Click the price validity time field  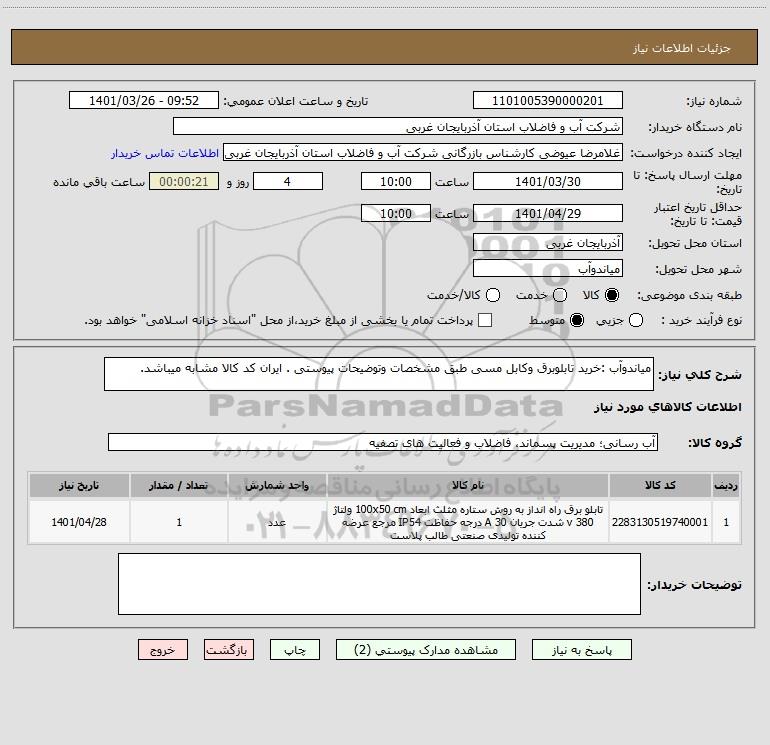396,213
